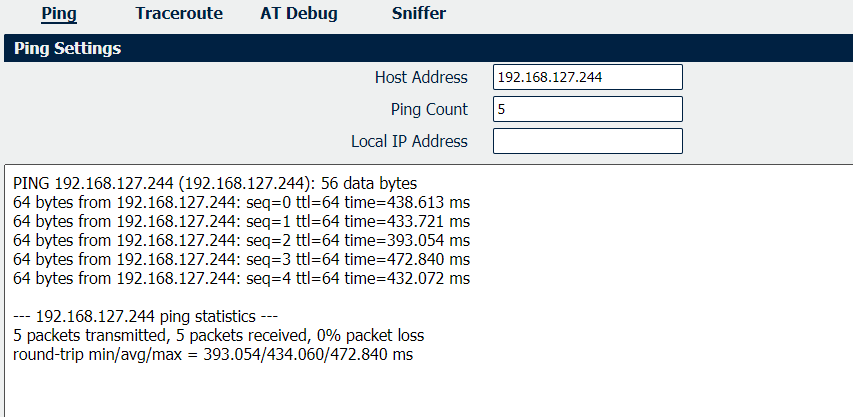Focus the Ping Count field
The image size is (853, 417).
pos(588,109)
